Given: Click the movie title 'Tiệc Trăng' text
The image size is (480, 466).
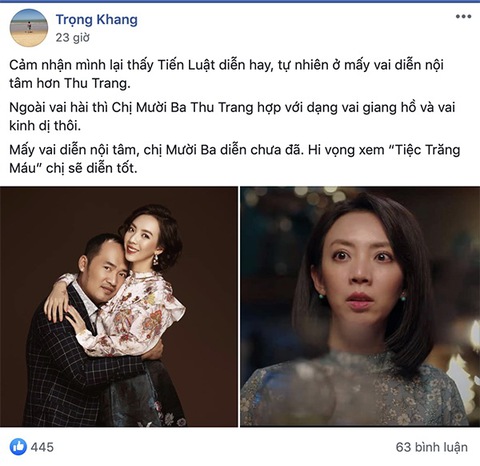Looking at the screenshot, I should coord(424,150).
